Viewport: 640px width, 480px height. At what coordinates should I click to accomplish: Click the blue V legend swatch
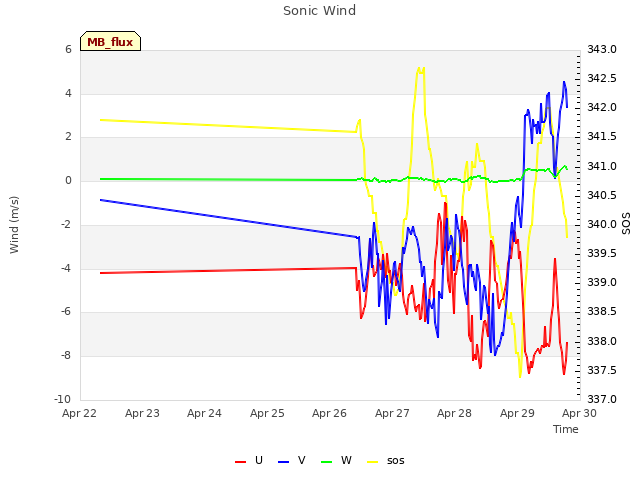283,462
